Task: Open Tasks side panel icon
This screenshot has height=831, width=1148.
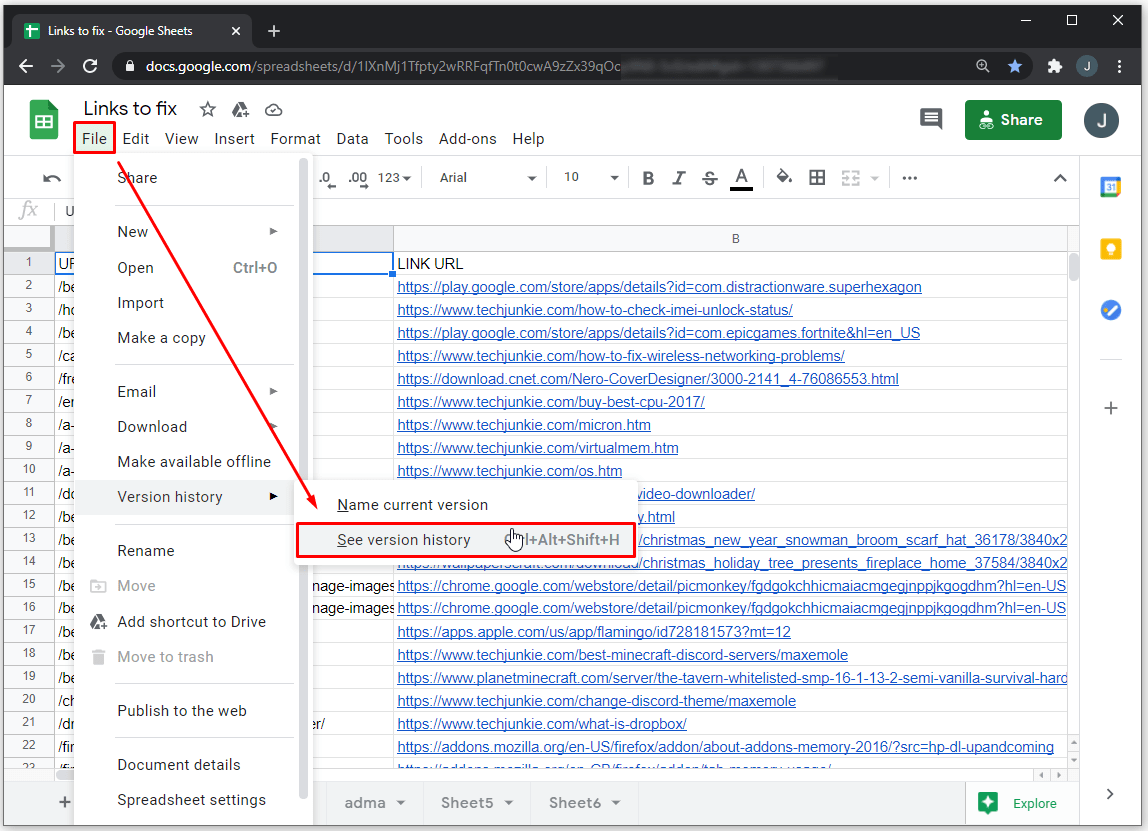Action: click(1110, 310)
